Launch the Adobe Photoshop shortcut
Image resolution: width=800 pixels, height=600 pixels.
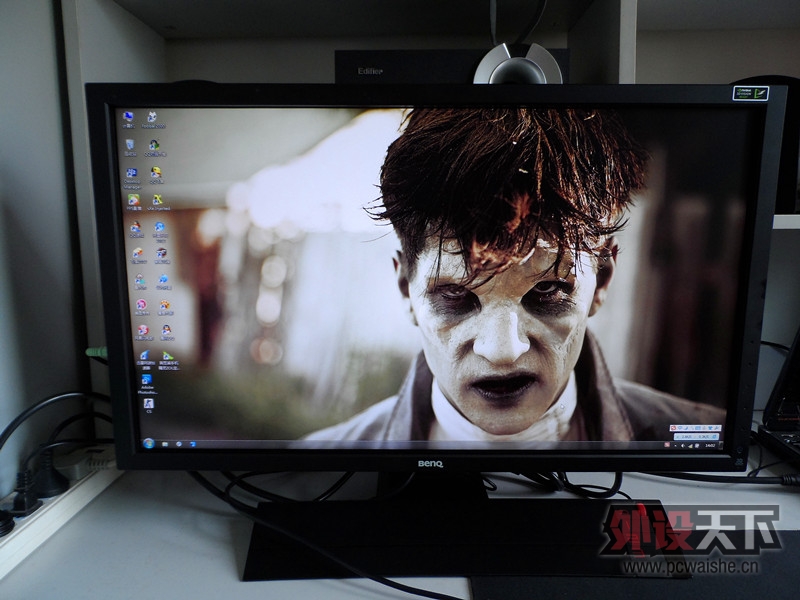pos(147,384)
